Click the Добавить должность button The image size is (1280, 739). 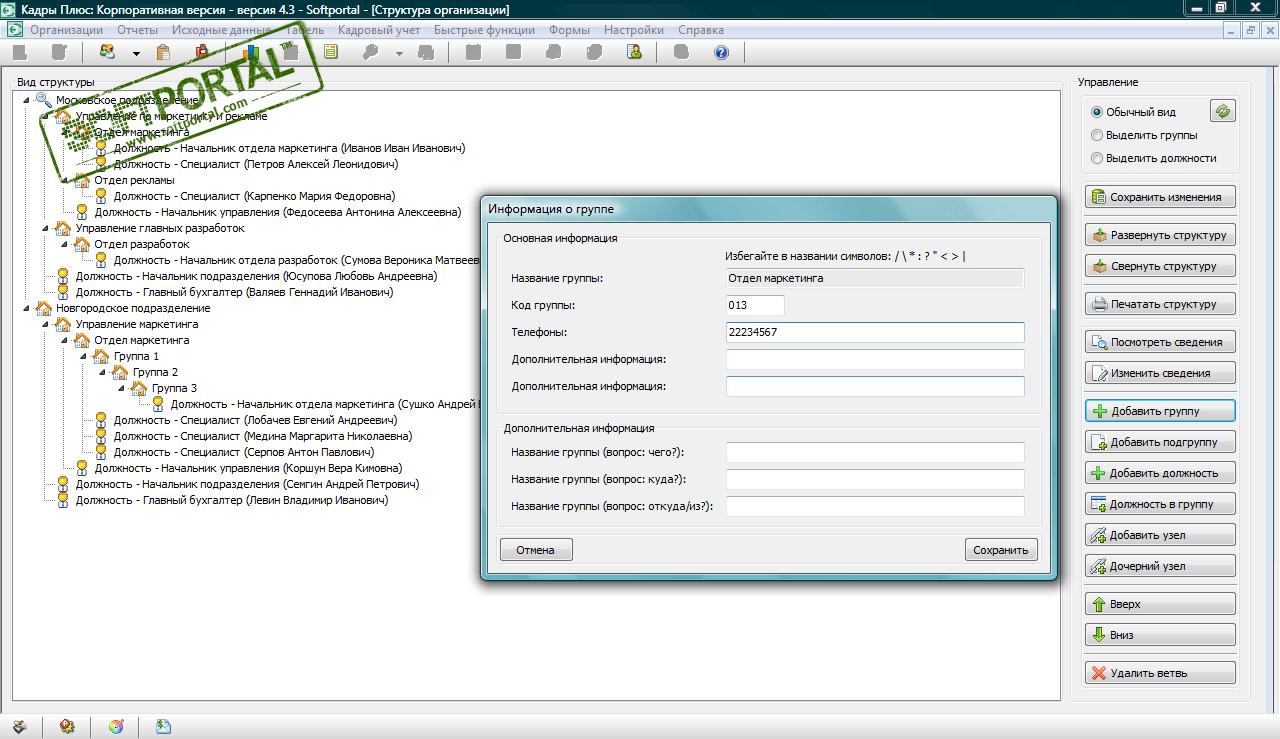click(1160, 473)
